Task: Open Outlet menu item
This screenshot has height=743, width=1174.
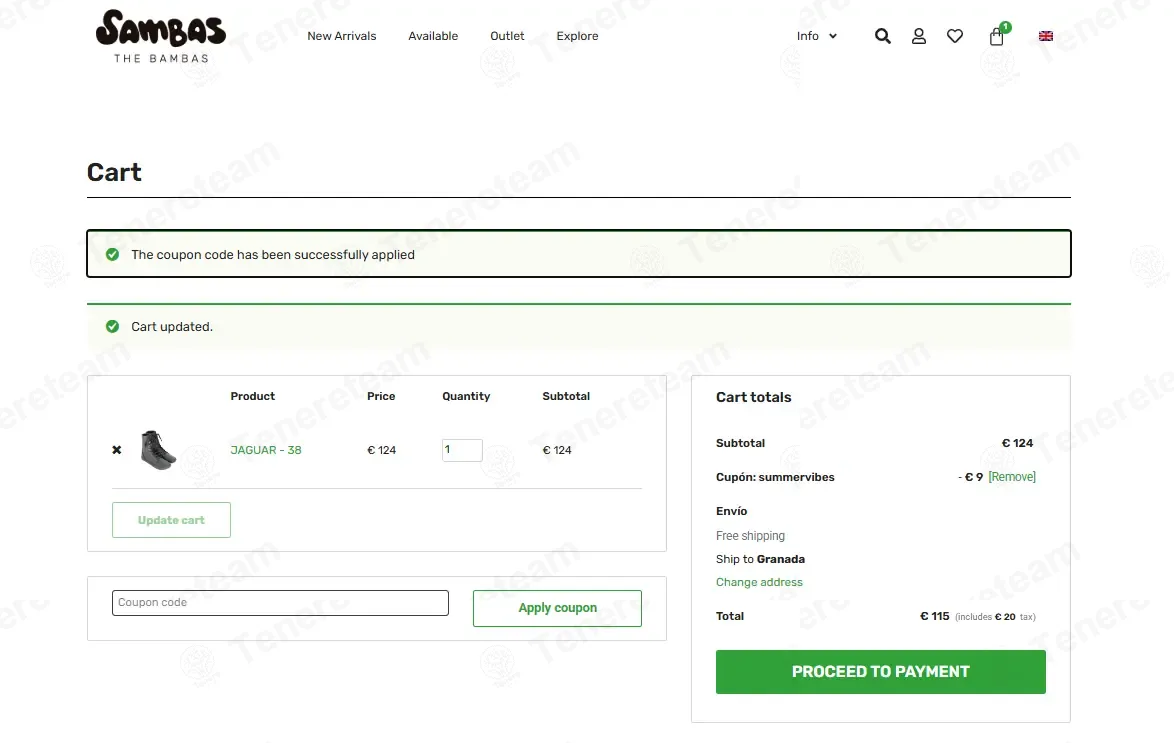Action: (507, 36)
